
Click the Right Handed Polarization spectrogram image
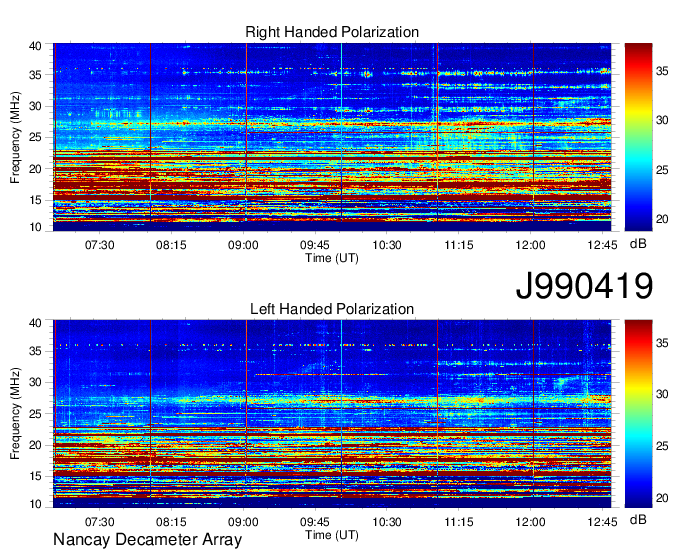click(332, 137)
